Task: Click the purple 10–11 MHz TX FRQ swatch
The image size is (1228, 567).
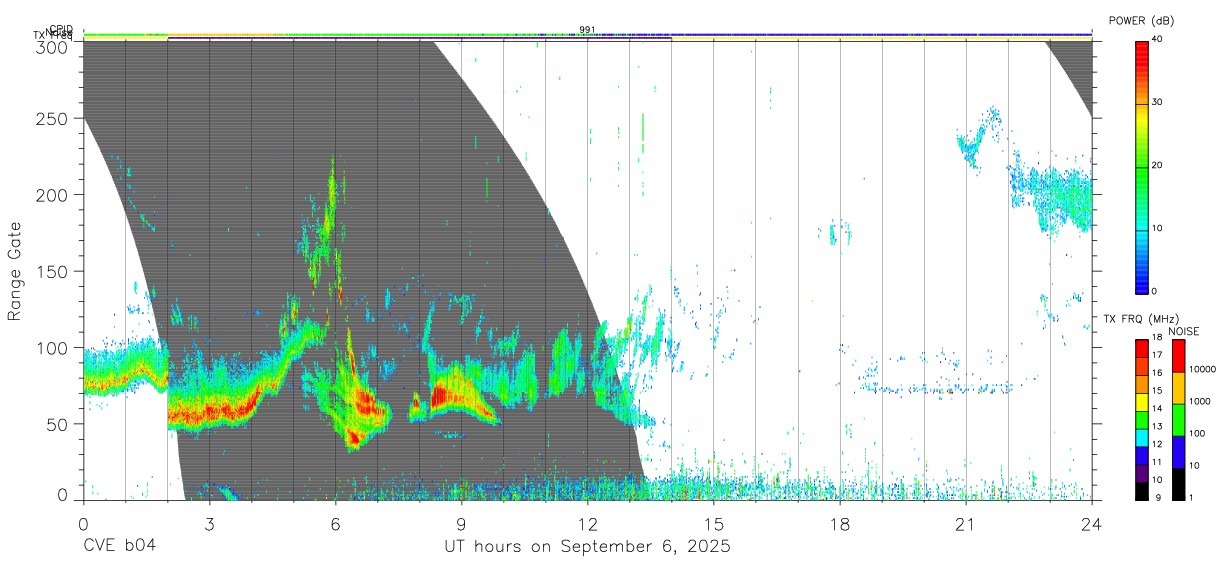Action: 1141,473
